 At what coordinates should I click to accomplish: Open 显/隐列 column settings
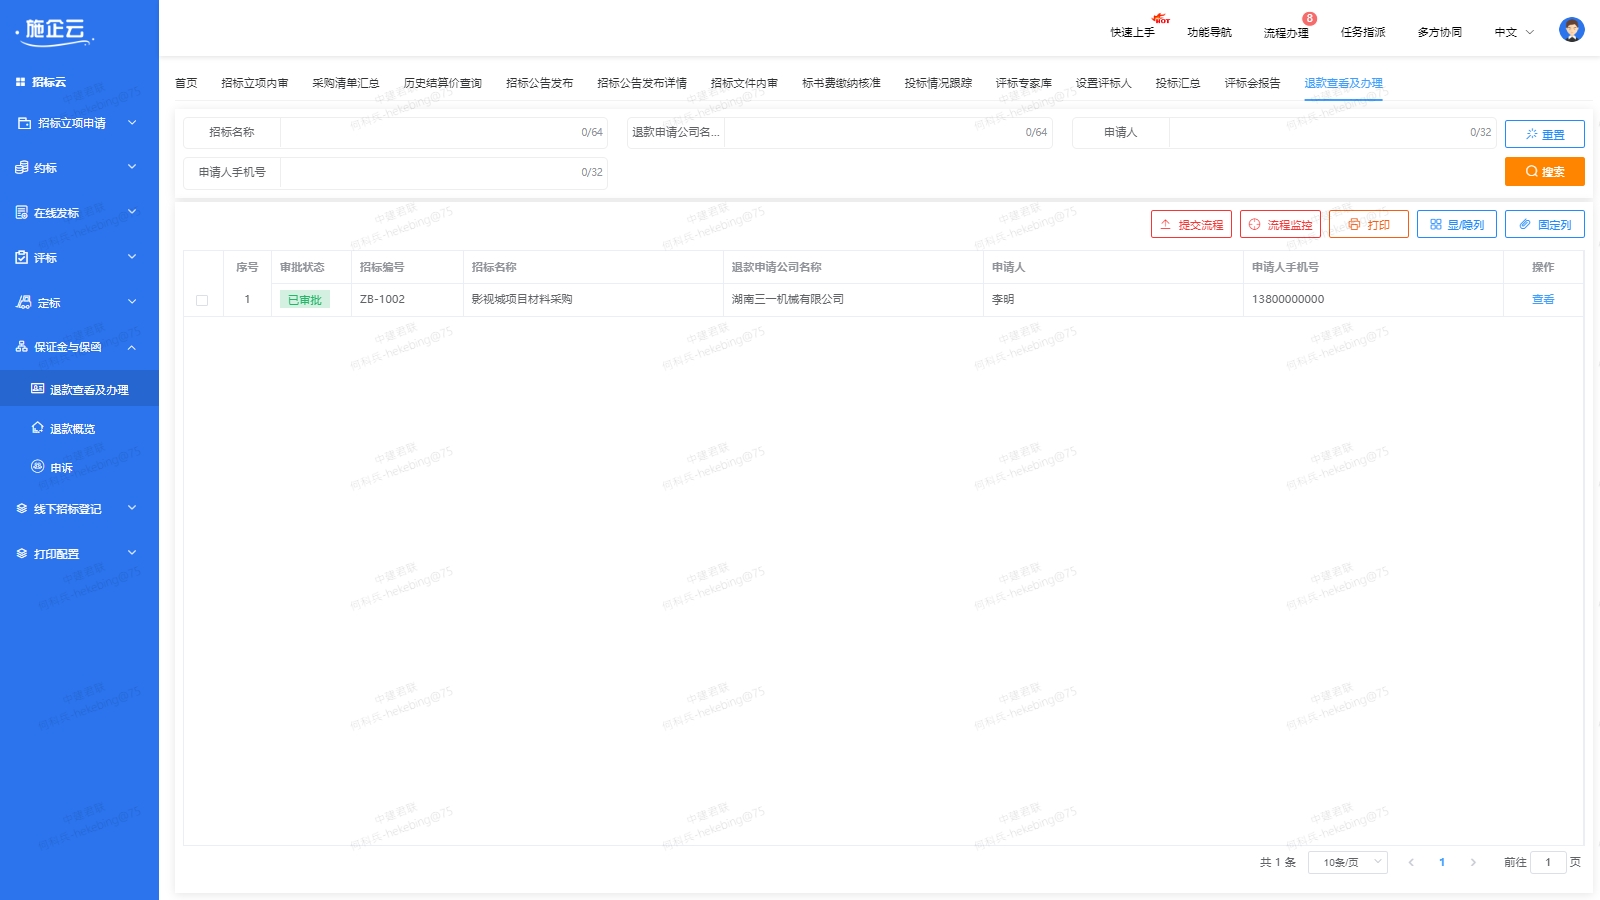coord(1456,224)
